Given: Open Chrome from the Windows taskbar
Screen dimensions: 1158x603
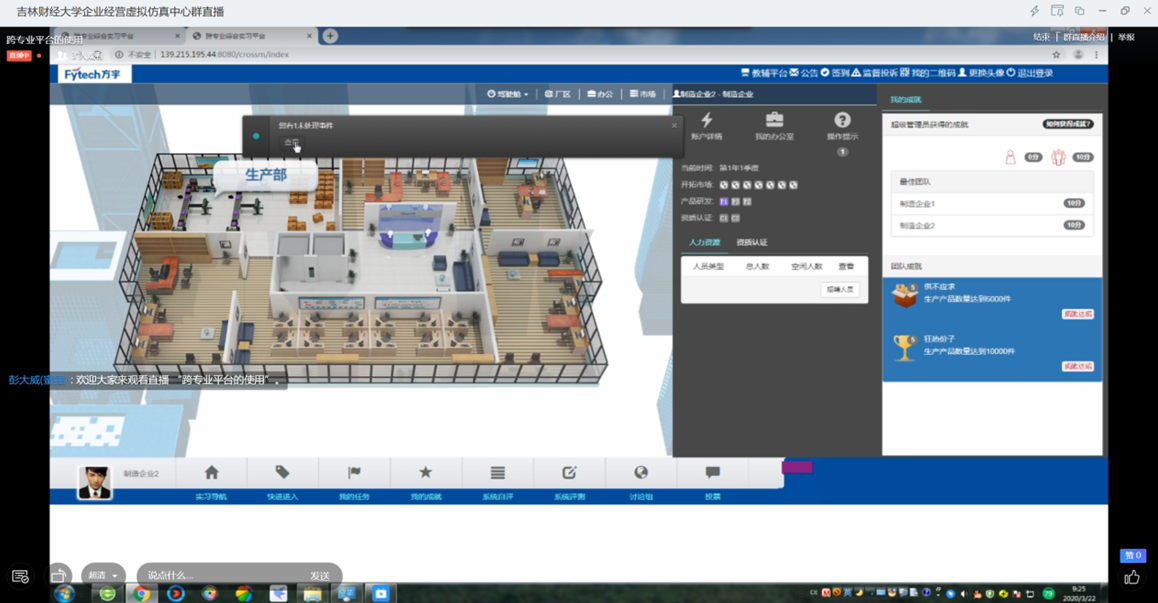Looking at the screenshot, I should [142, 593].
